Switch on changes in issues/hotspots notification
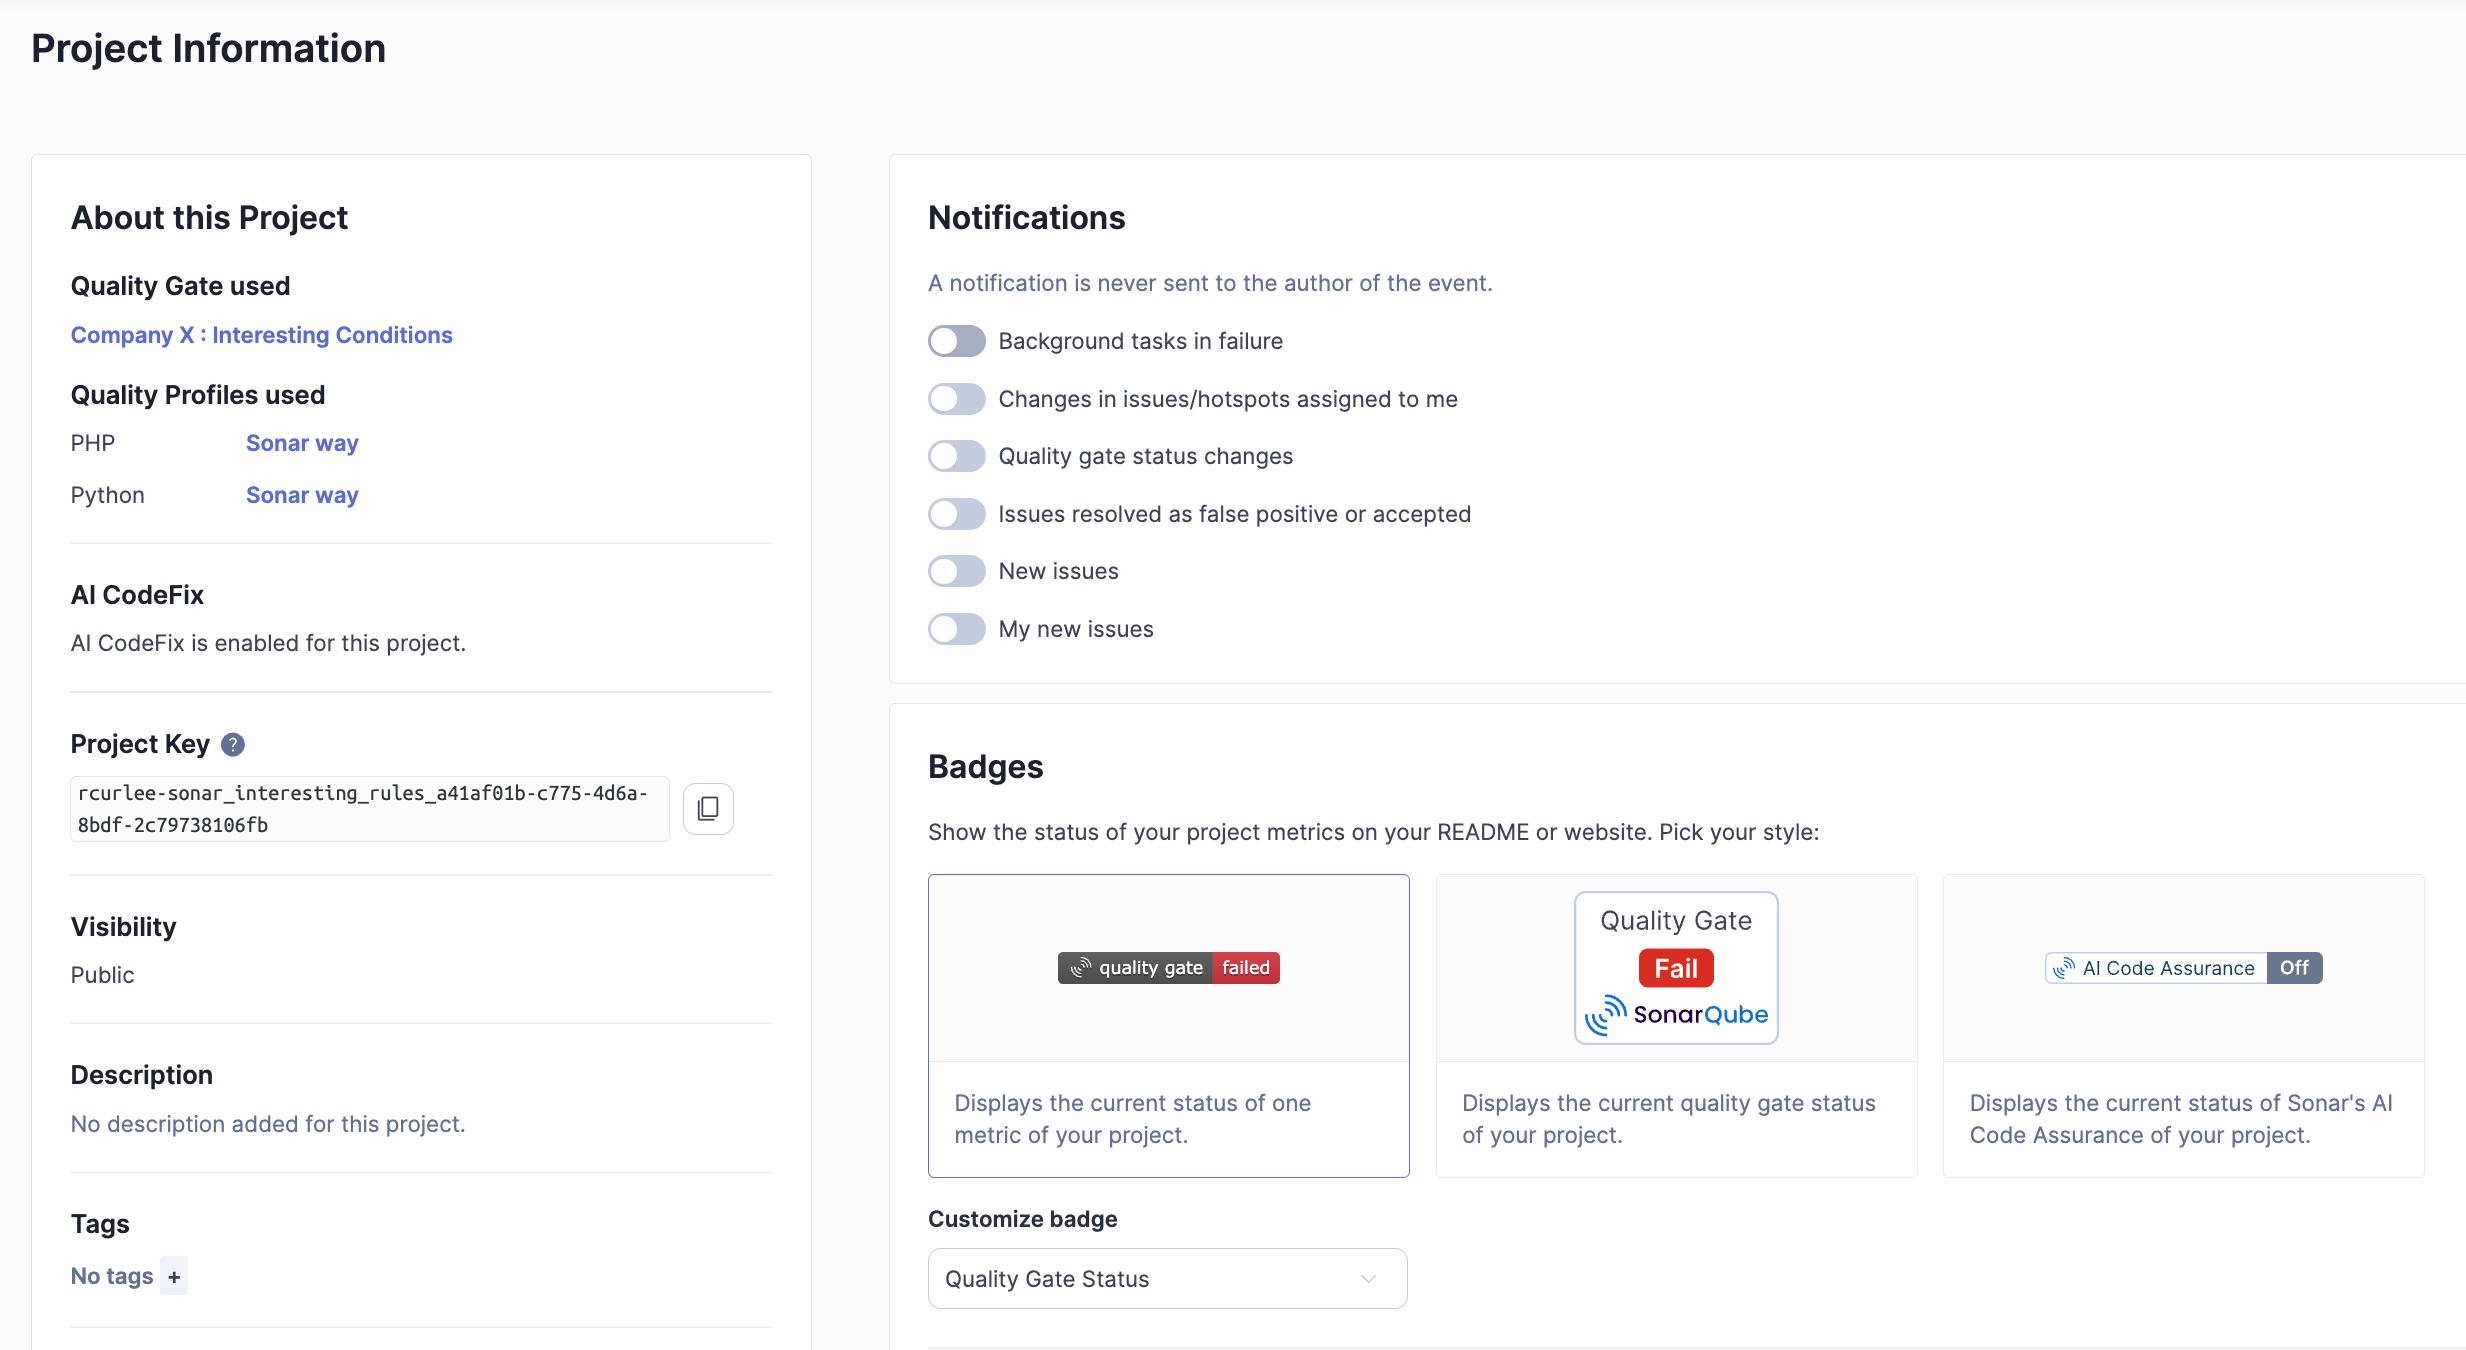The width and height of the screenshot is (2466, 1350). (956, 399)
